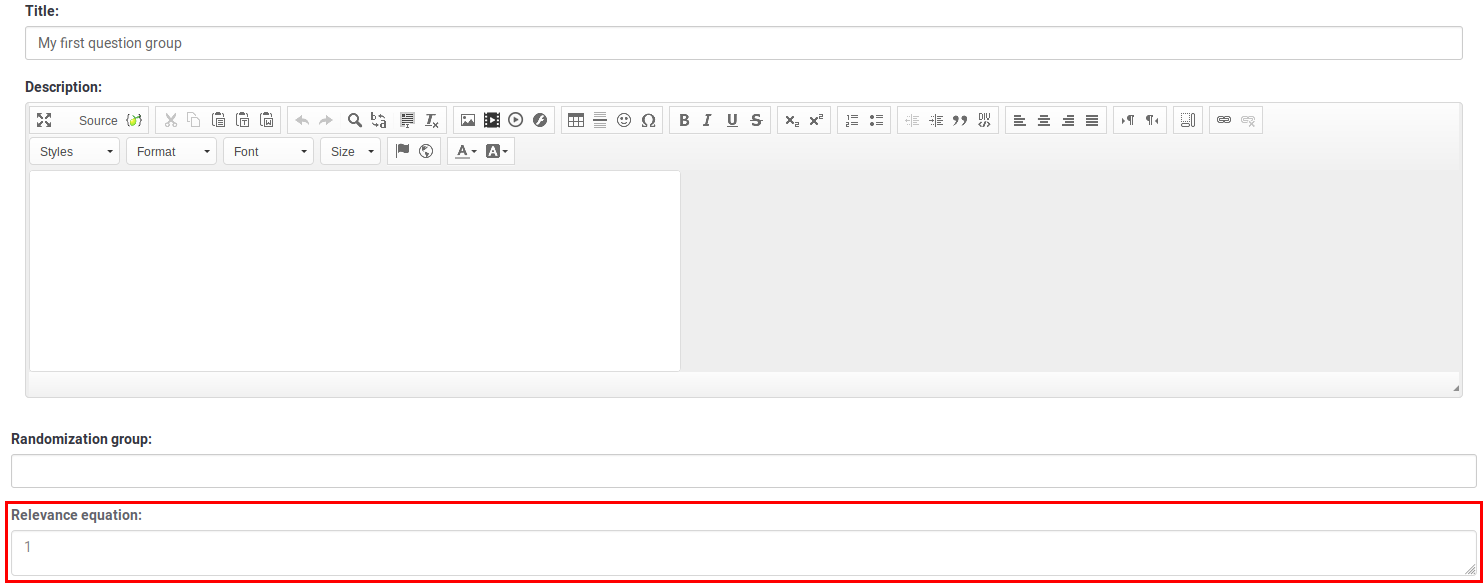This screenshot has height=585, width=1484.
Task: Insert an image into the description
Action: [467, 120]
